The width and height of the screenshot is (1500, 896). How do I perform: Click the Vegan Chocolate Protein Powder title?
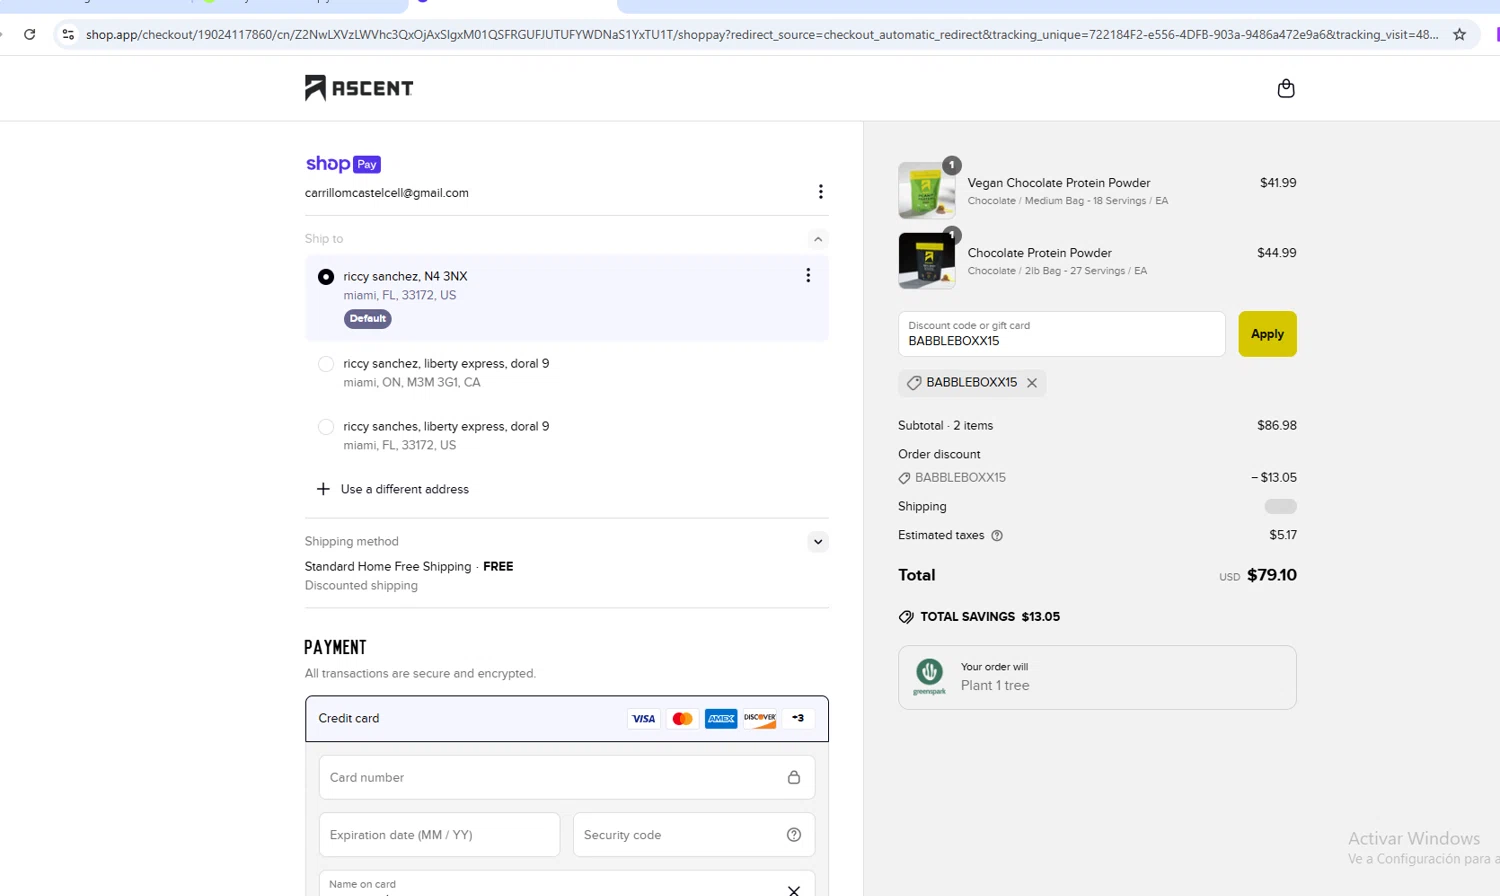pos(1059,183)
